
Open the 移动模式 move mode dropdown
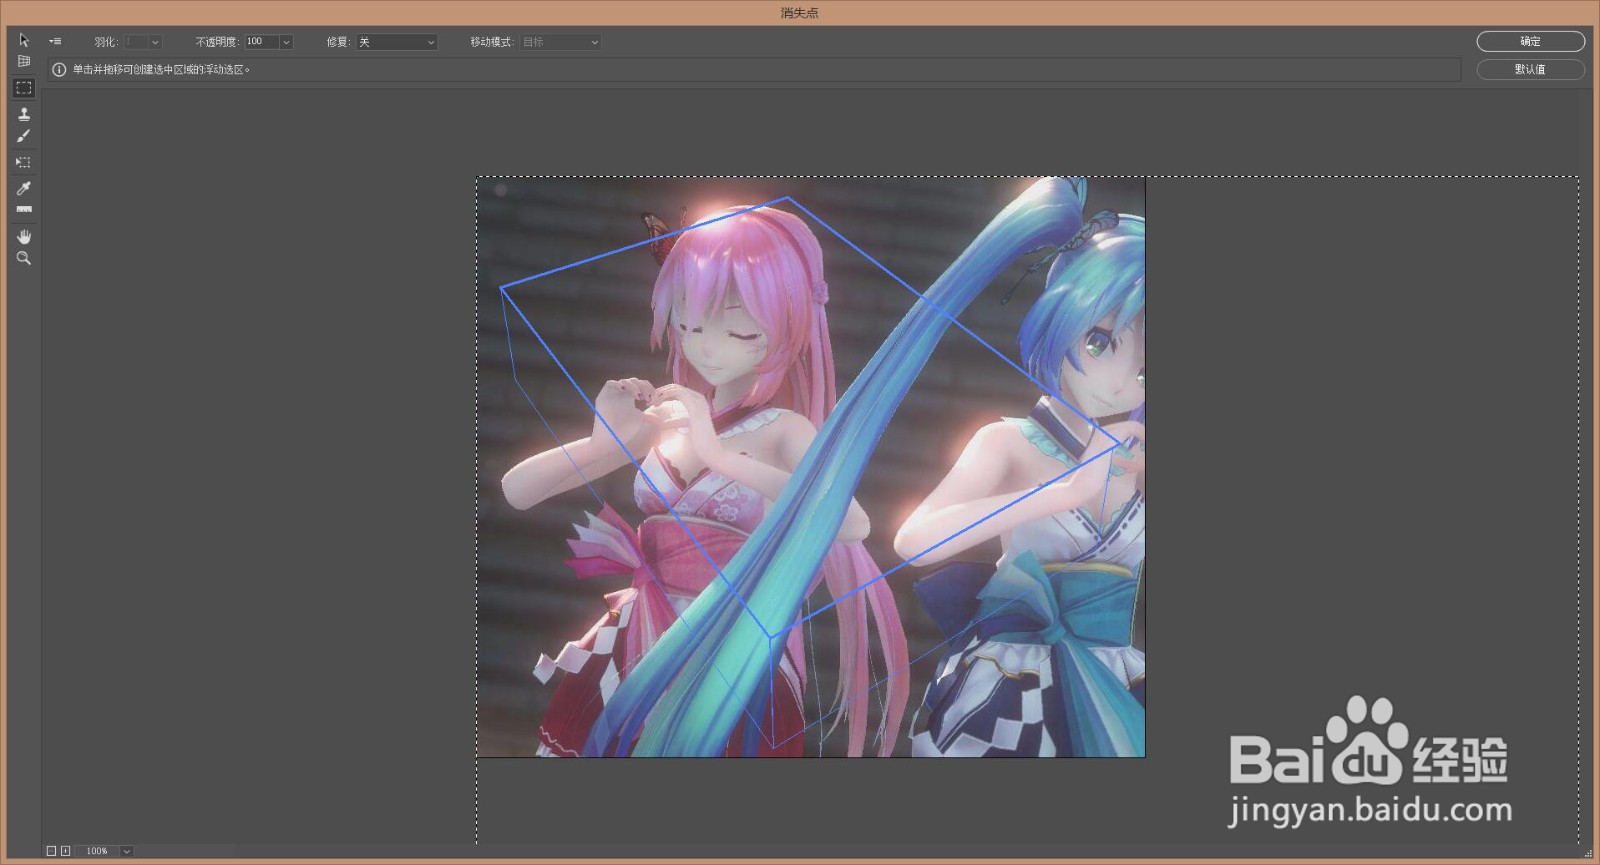(560, 42)
